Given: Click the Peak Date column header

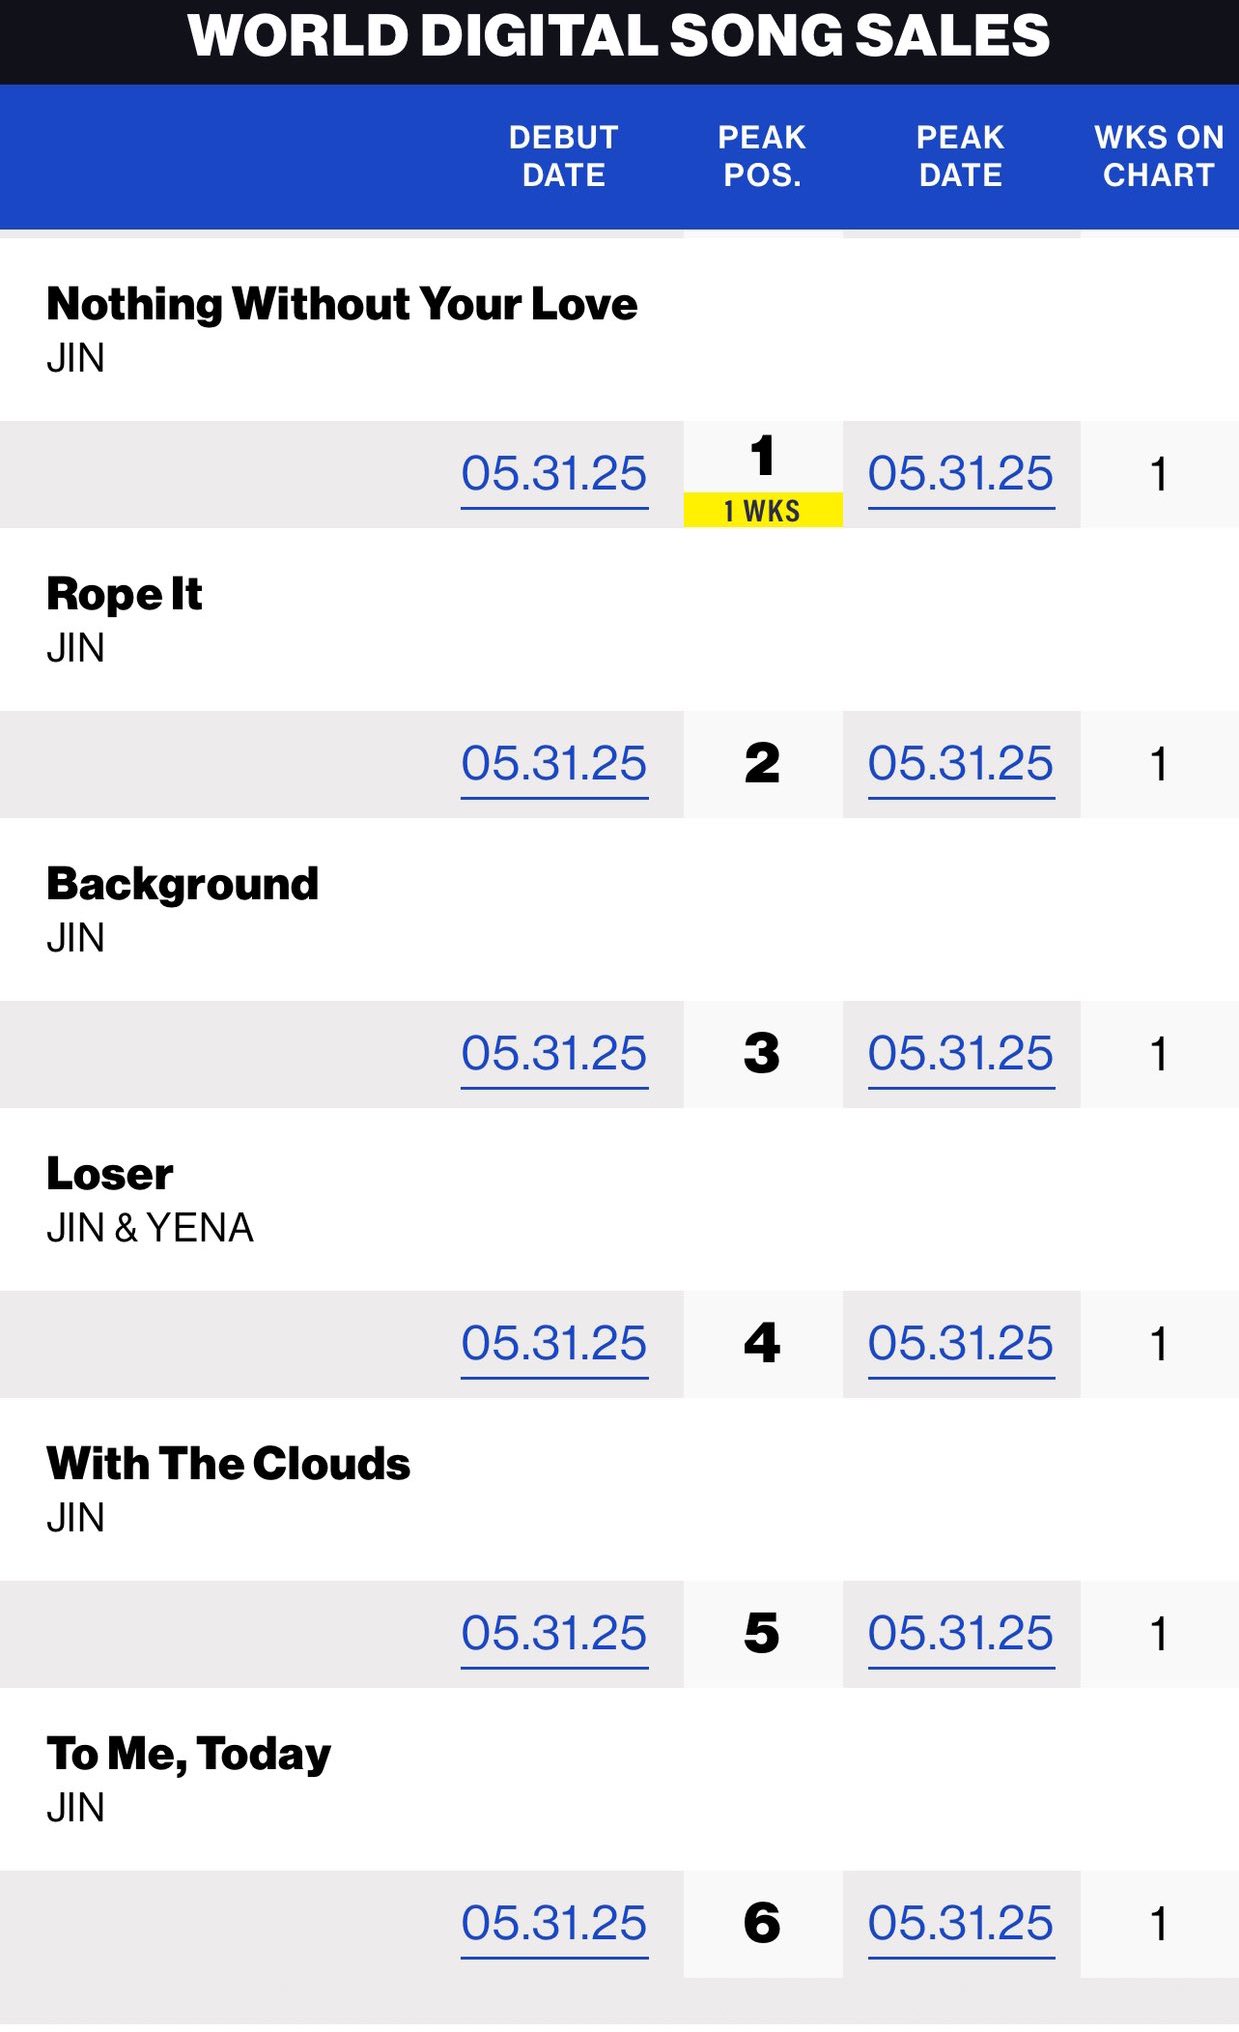Looking at the screenshot, I should point(961,156).
